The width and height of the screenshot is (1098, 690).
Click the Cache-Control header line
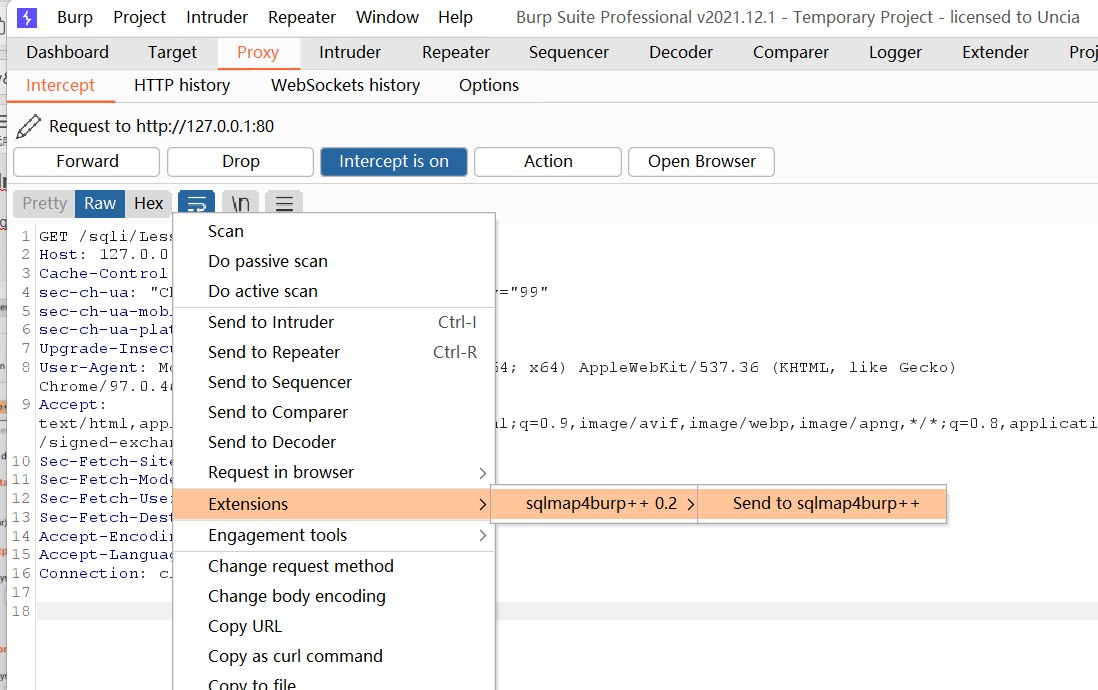click(x=103, y=274)
